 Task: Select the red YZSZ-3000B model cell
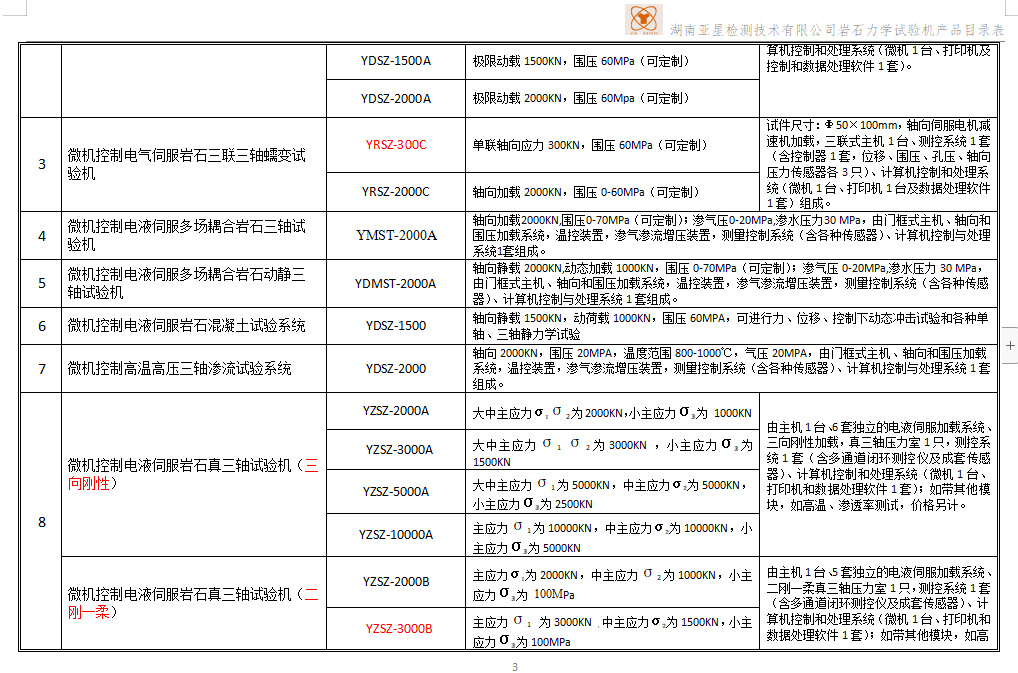tap(398, 629)
